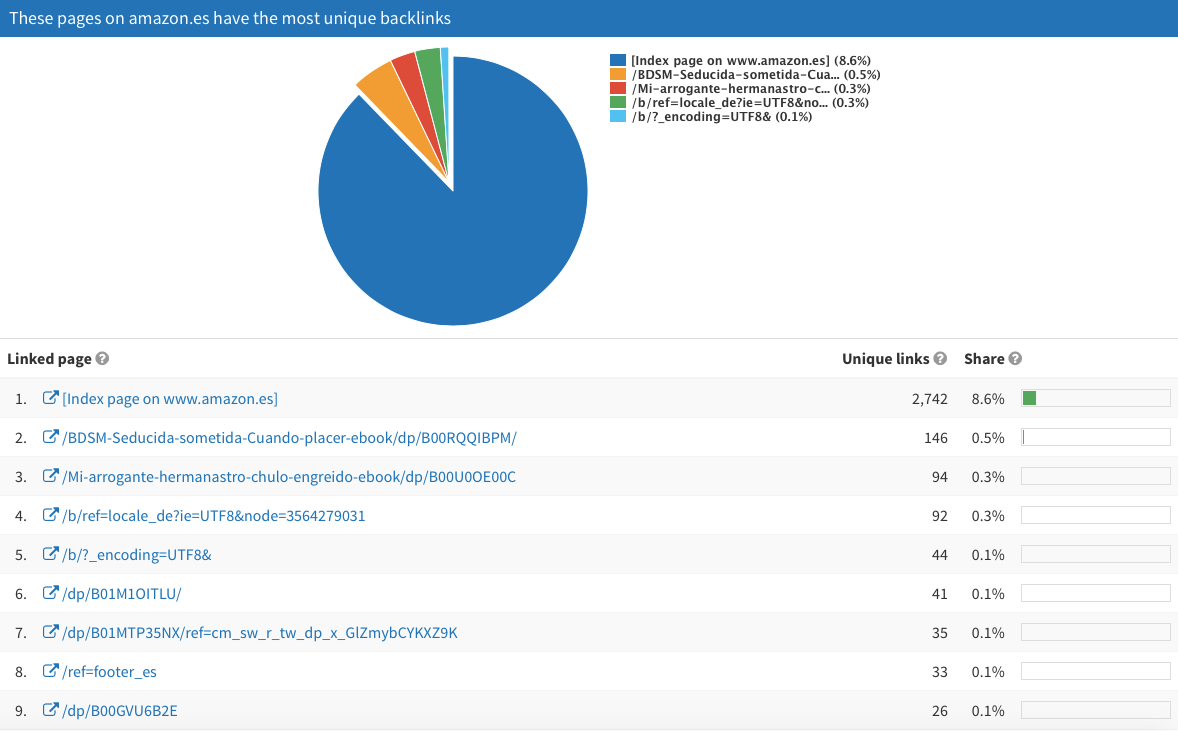The width and height of the screenshot is (1178, 731).
Task: Click blue legend swatch for Index page
Action: [x=618, y=61]
